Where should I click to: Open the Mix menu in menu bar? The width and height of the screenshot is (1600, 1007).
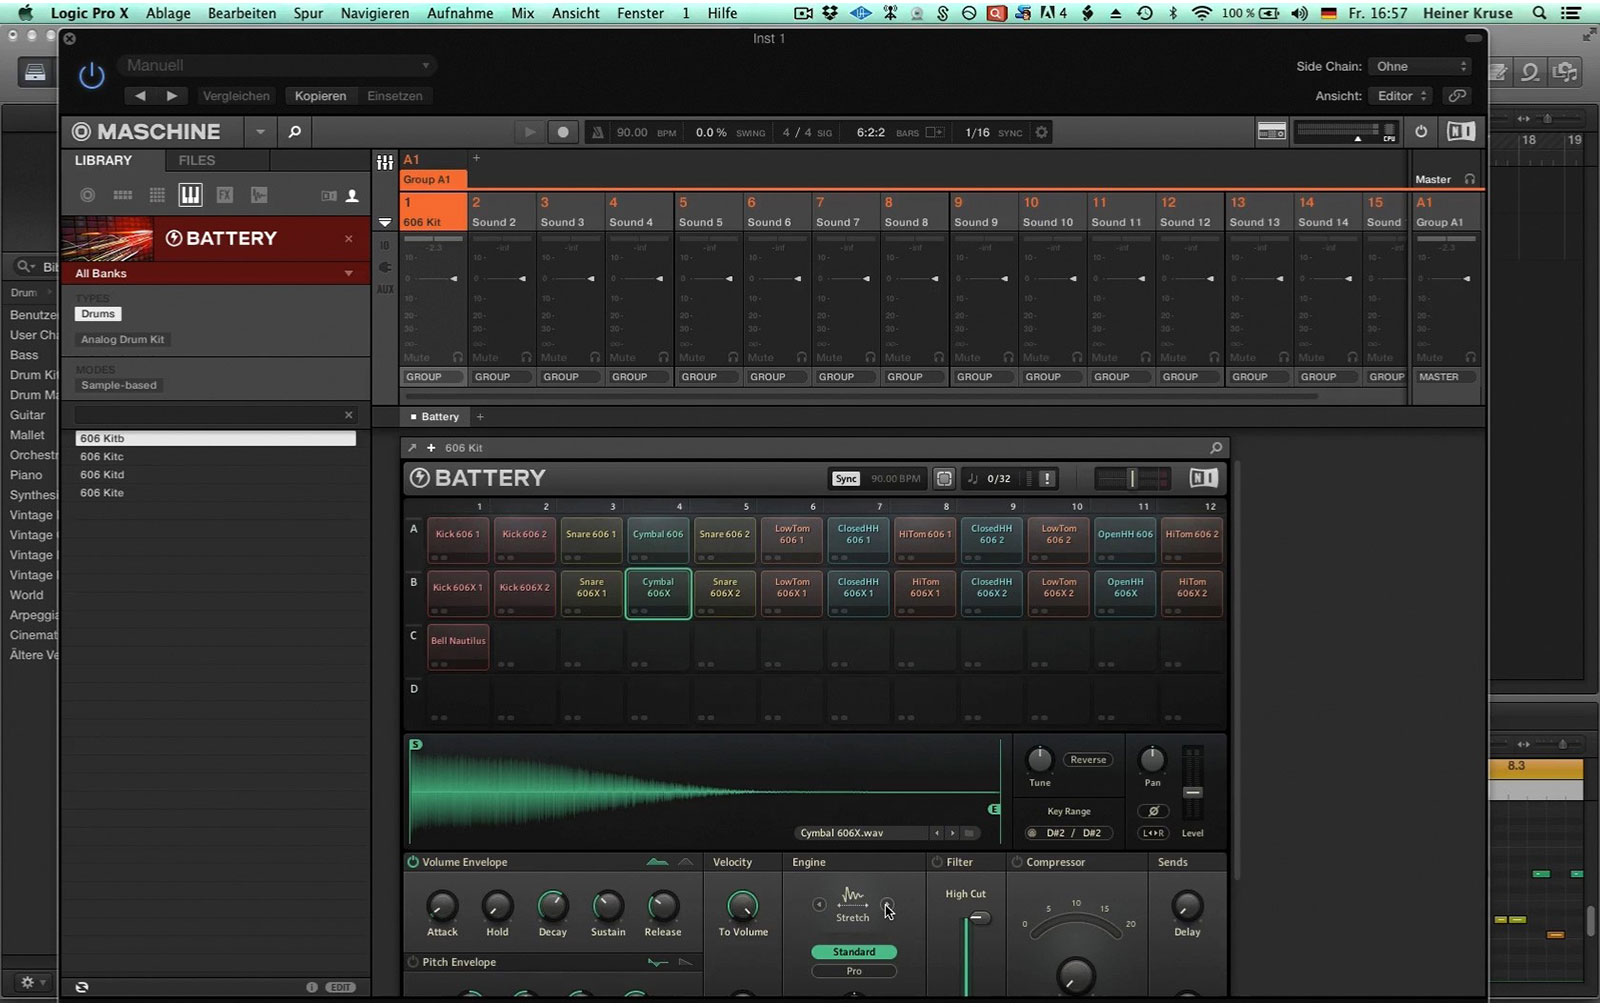(523, 13)
